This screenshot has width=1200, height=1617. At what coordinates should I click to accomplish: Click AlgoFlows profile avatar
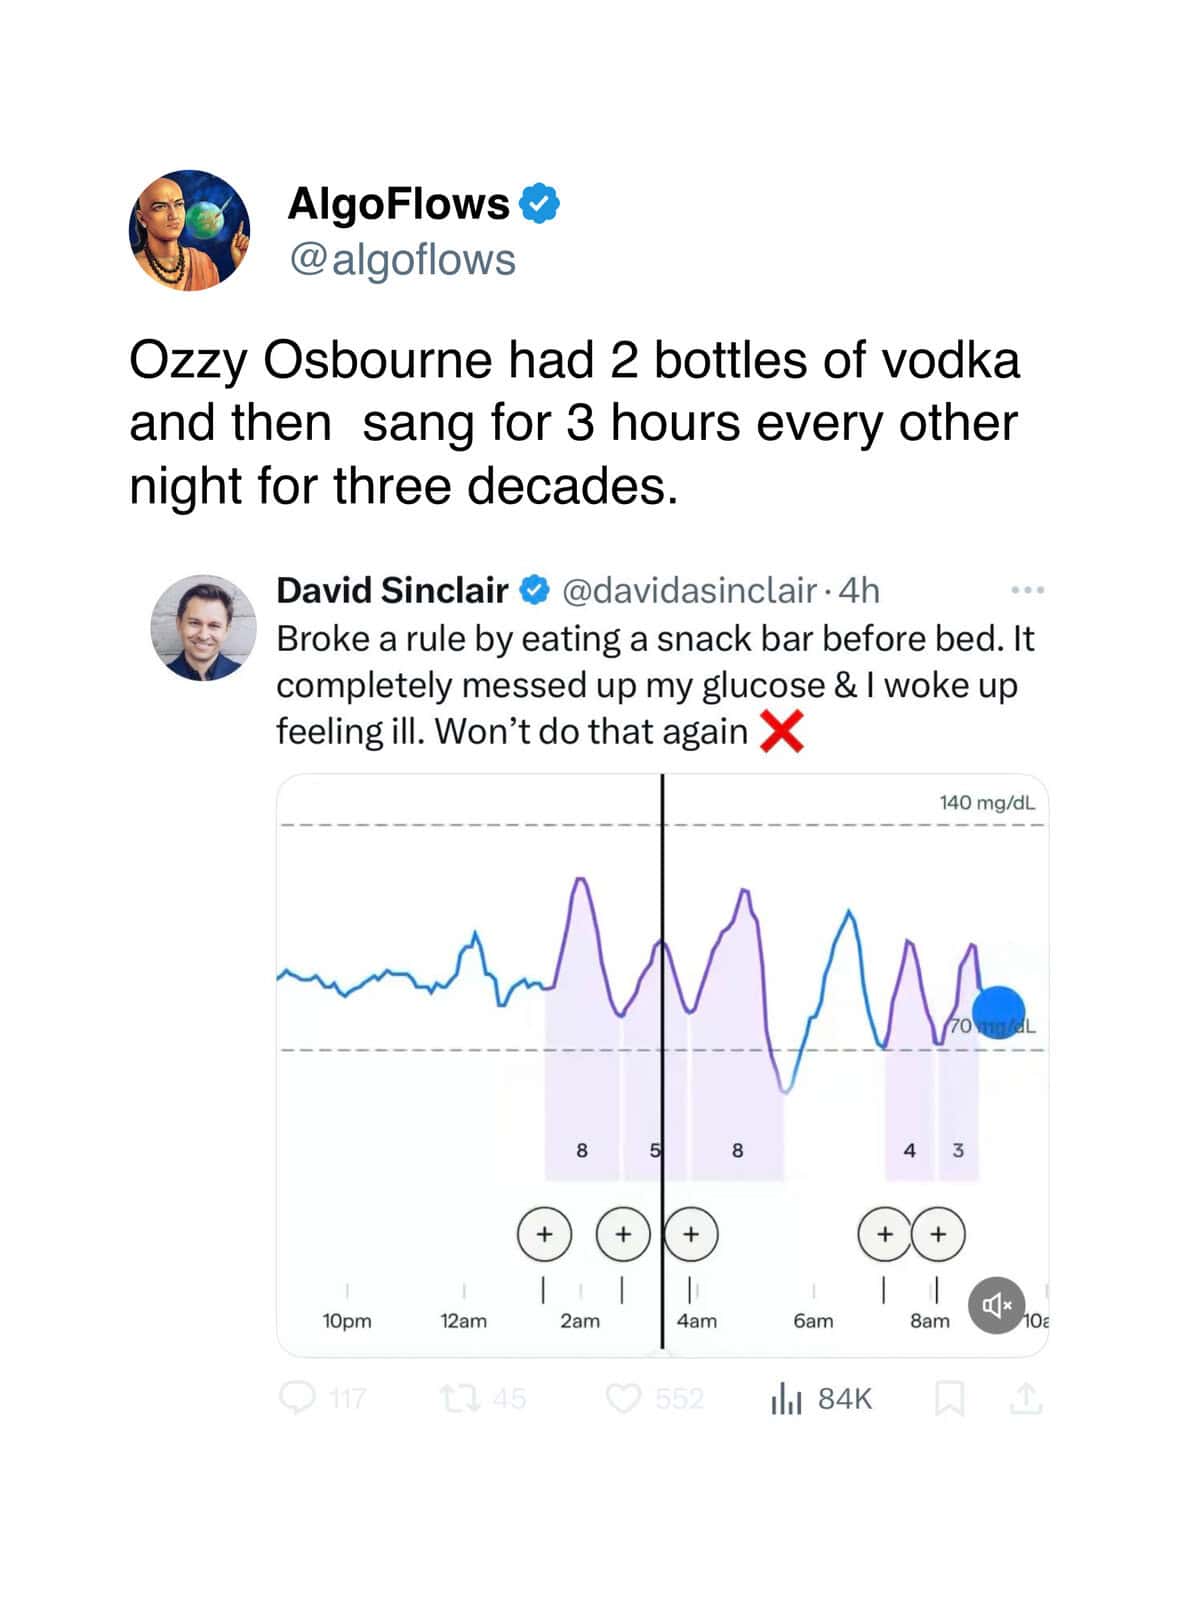point(189,230)
